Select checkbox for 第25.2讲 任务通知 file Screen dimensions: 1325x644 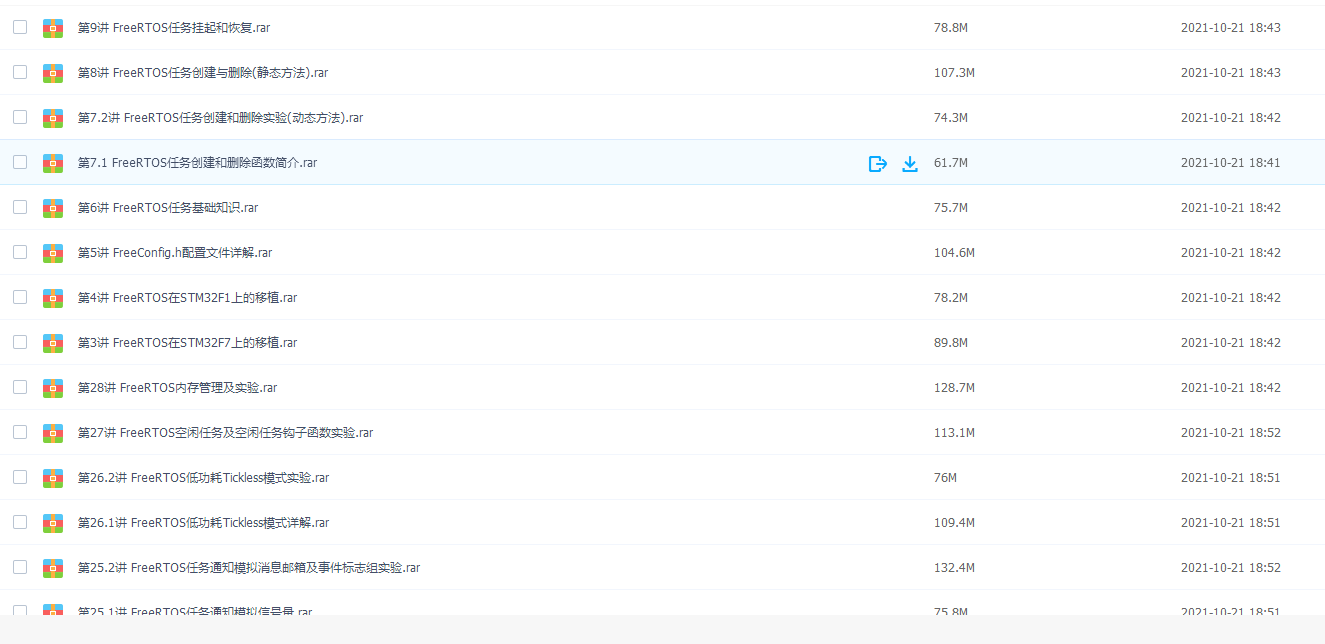pyautogui.click(x=20, y=567)
